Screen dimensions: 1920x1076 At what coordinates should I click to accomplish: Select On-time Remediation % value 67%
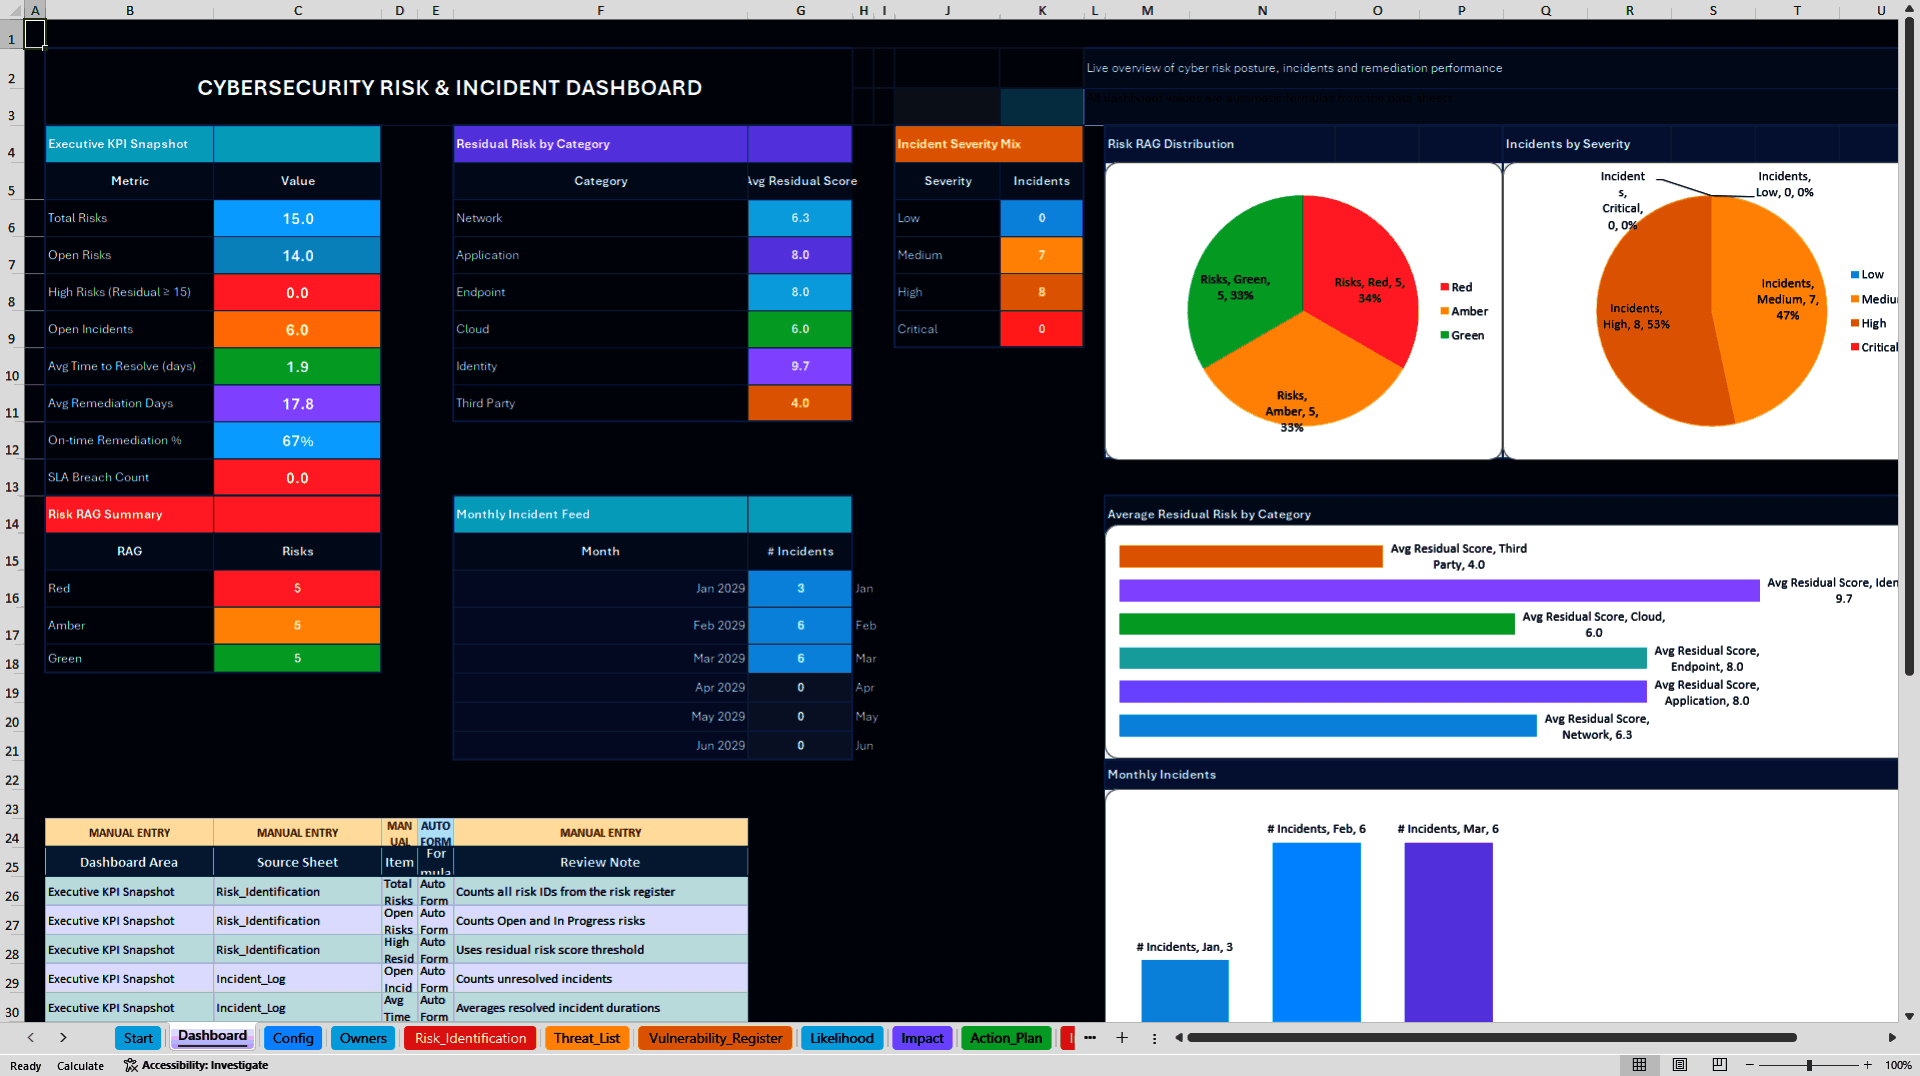[x=297, y=441]
